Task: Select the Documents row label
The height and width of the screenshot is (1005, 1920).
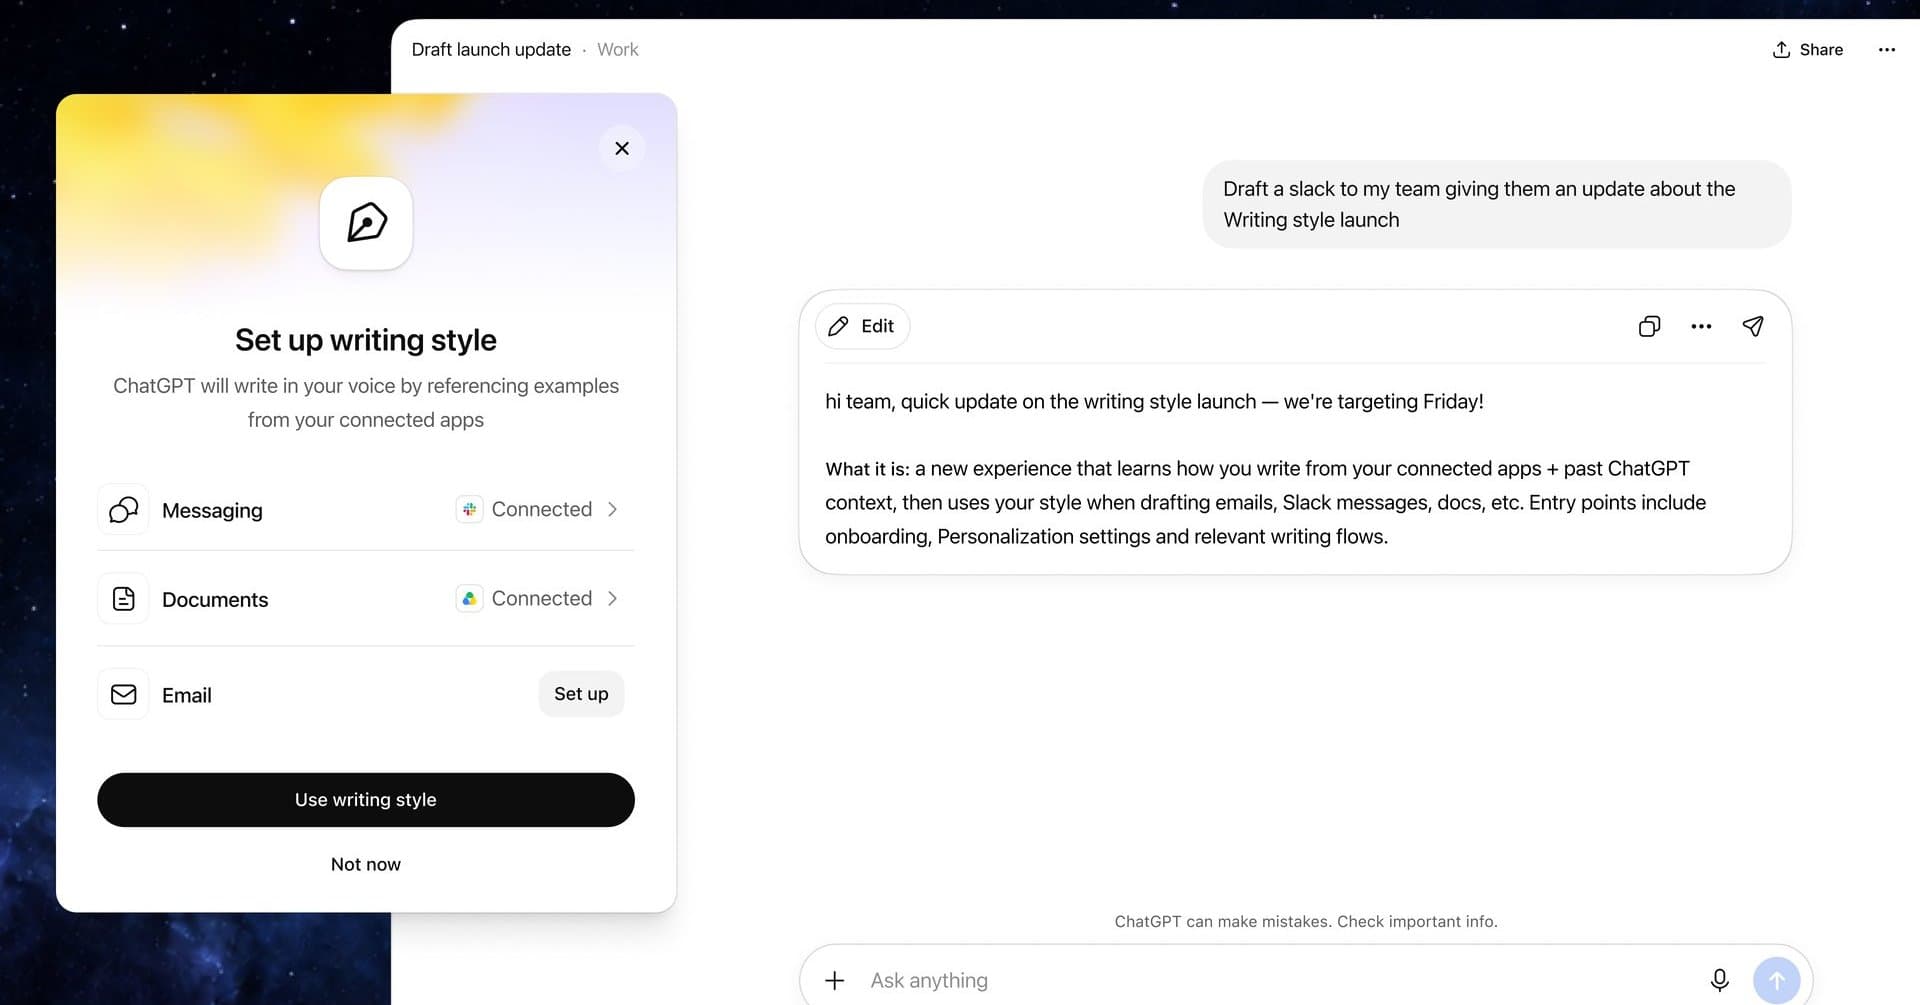Action: pos(215,599)
